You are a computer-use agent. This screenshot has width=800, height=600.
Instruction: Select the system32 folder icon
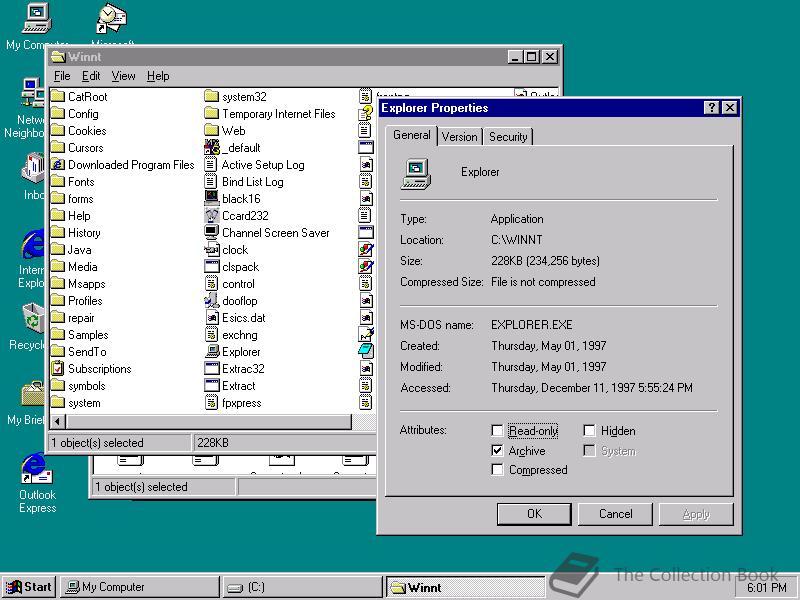tap(211, 96)
